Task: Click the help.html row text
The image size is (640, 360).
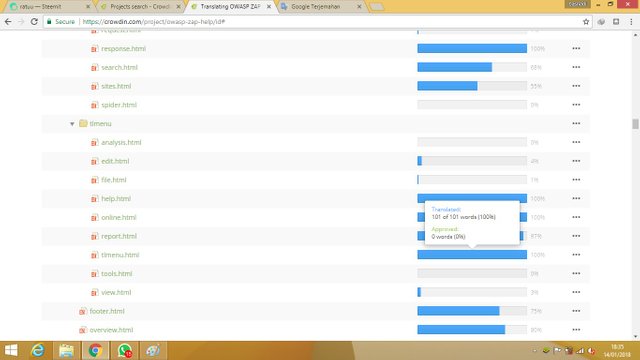Action: click(116, 199)
